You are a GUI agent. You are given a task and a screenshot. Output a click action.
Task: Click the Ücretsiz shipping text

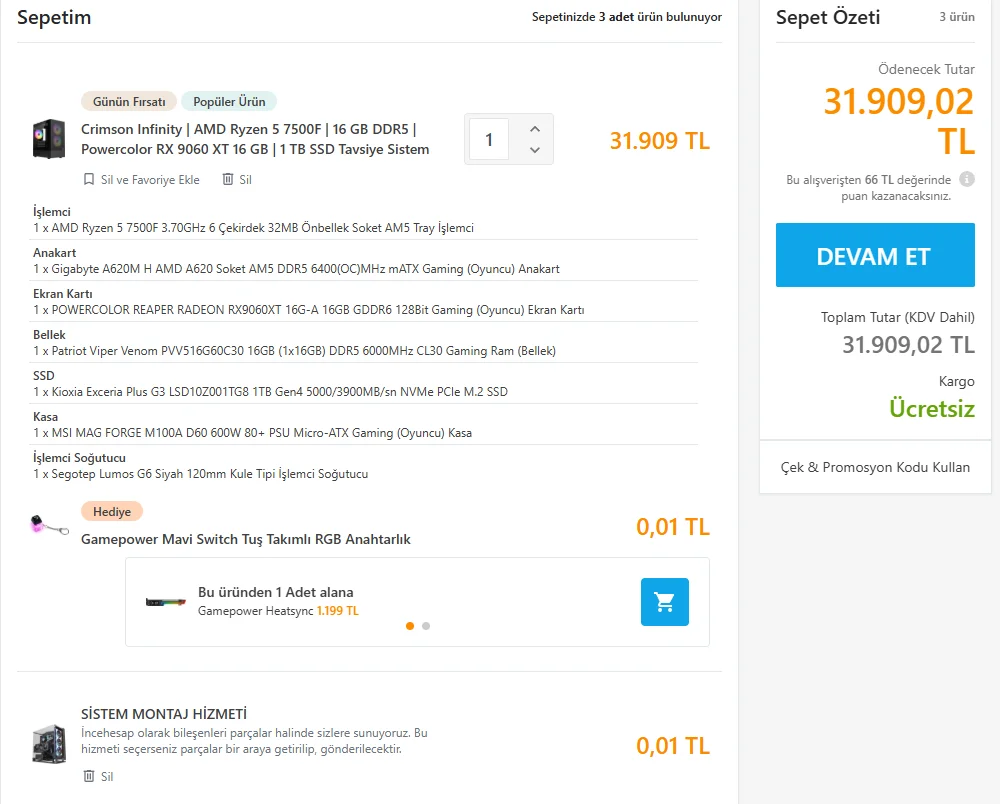pos(932,409)
